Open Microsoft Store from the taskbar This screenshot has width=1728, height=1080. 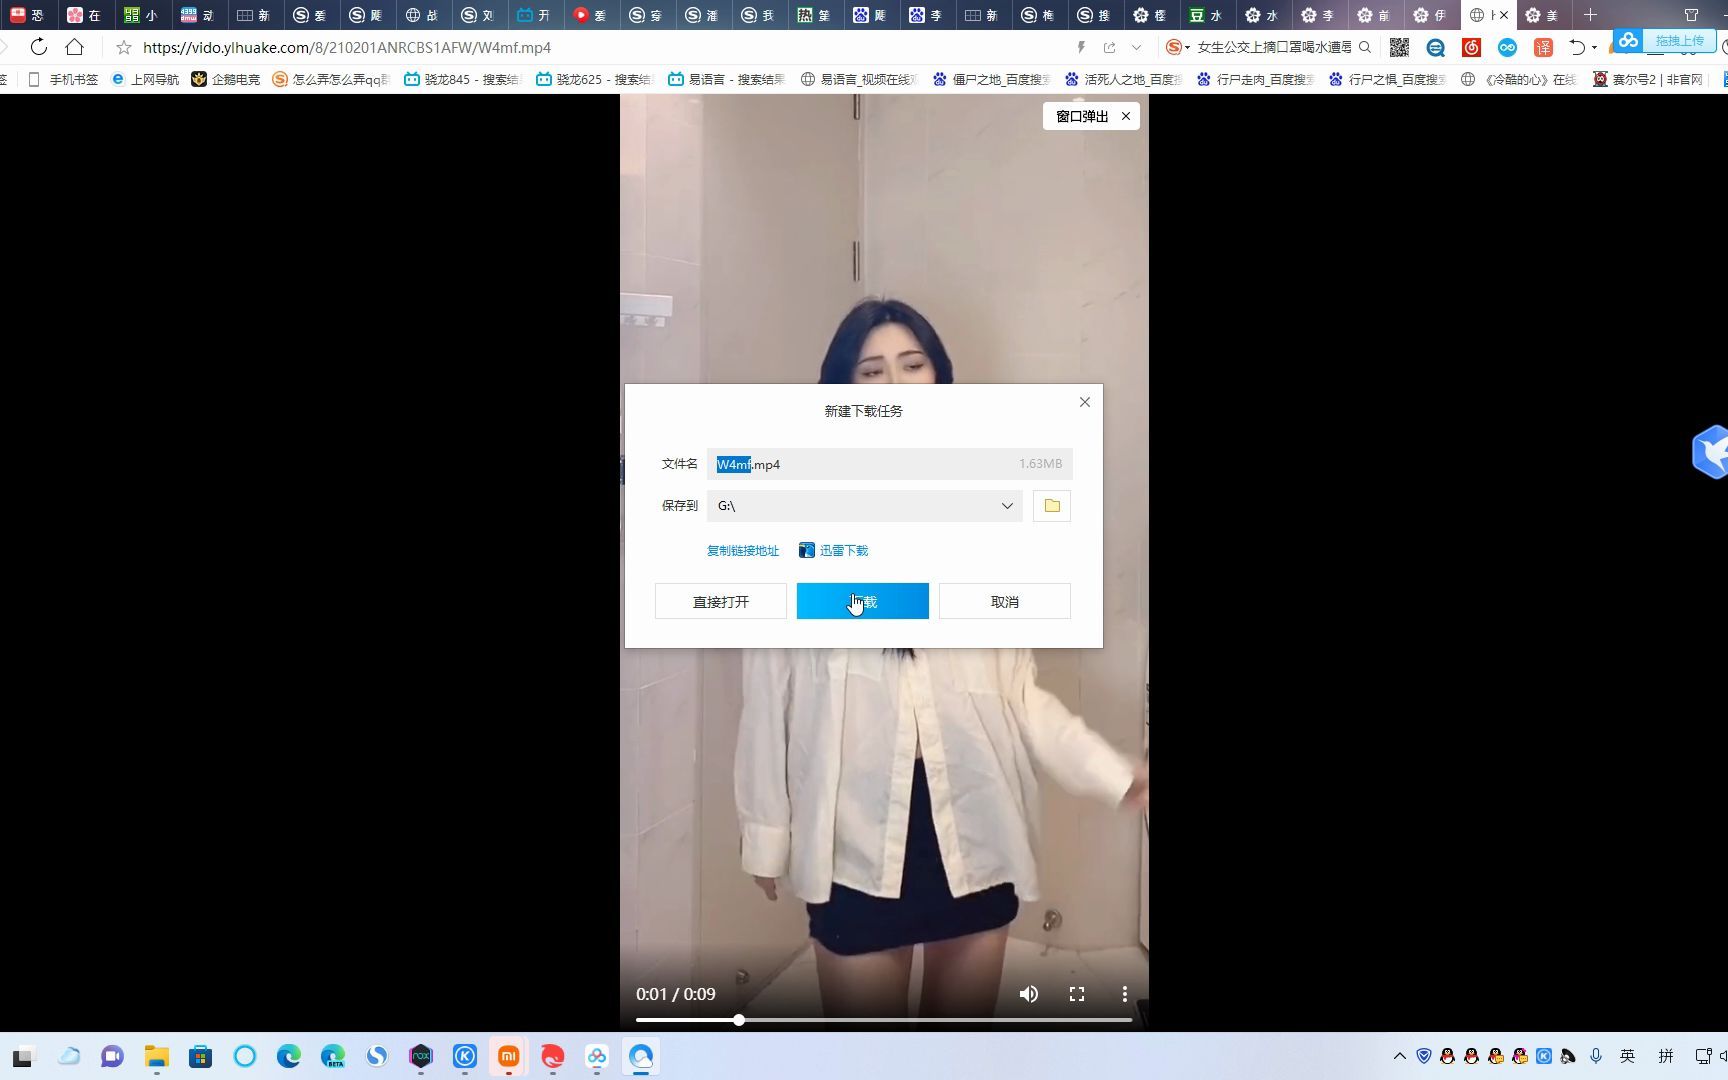click(x=200, y=1056)
